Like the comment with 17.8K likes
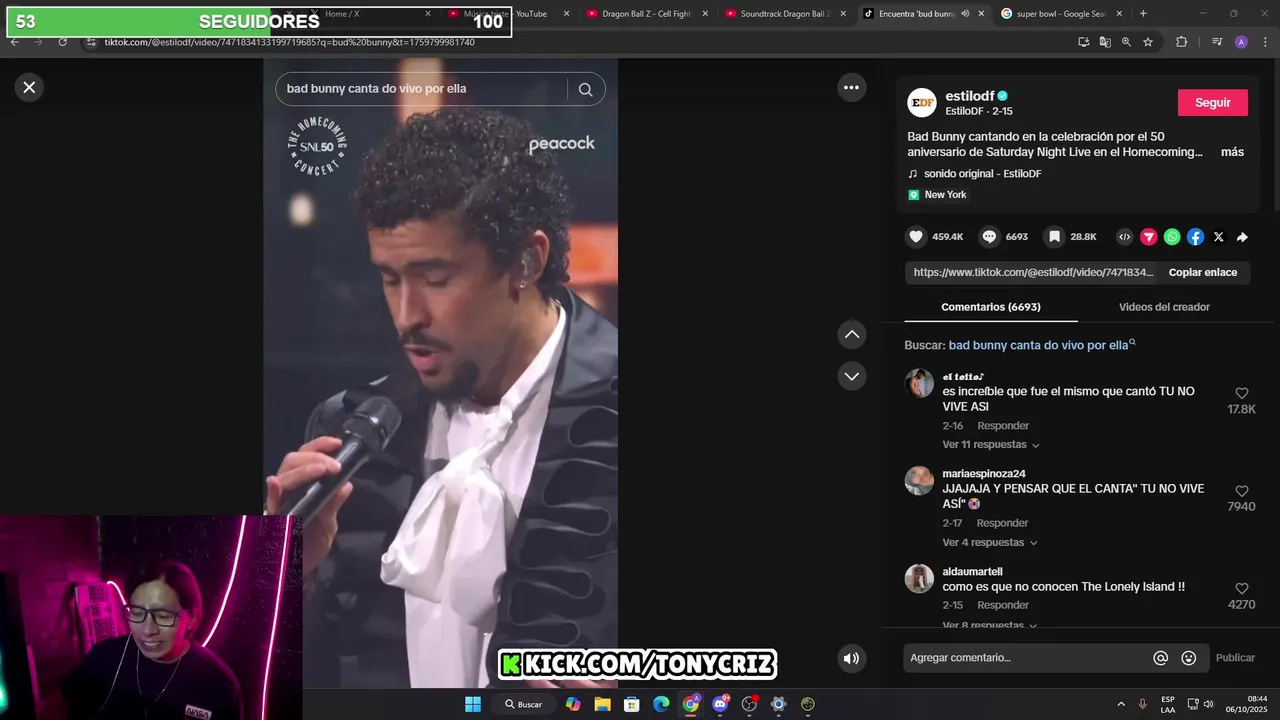Viewport: 1280px width, 720px height. pos(1241,393)
